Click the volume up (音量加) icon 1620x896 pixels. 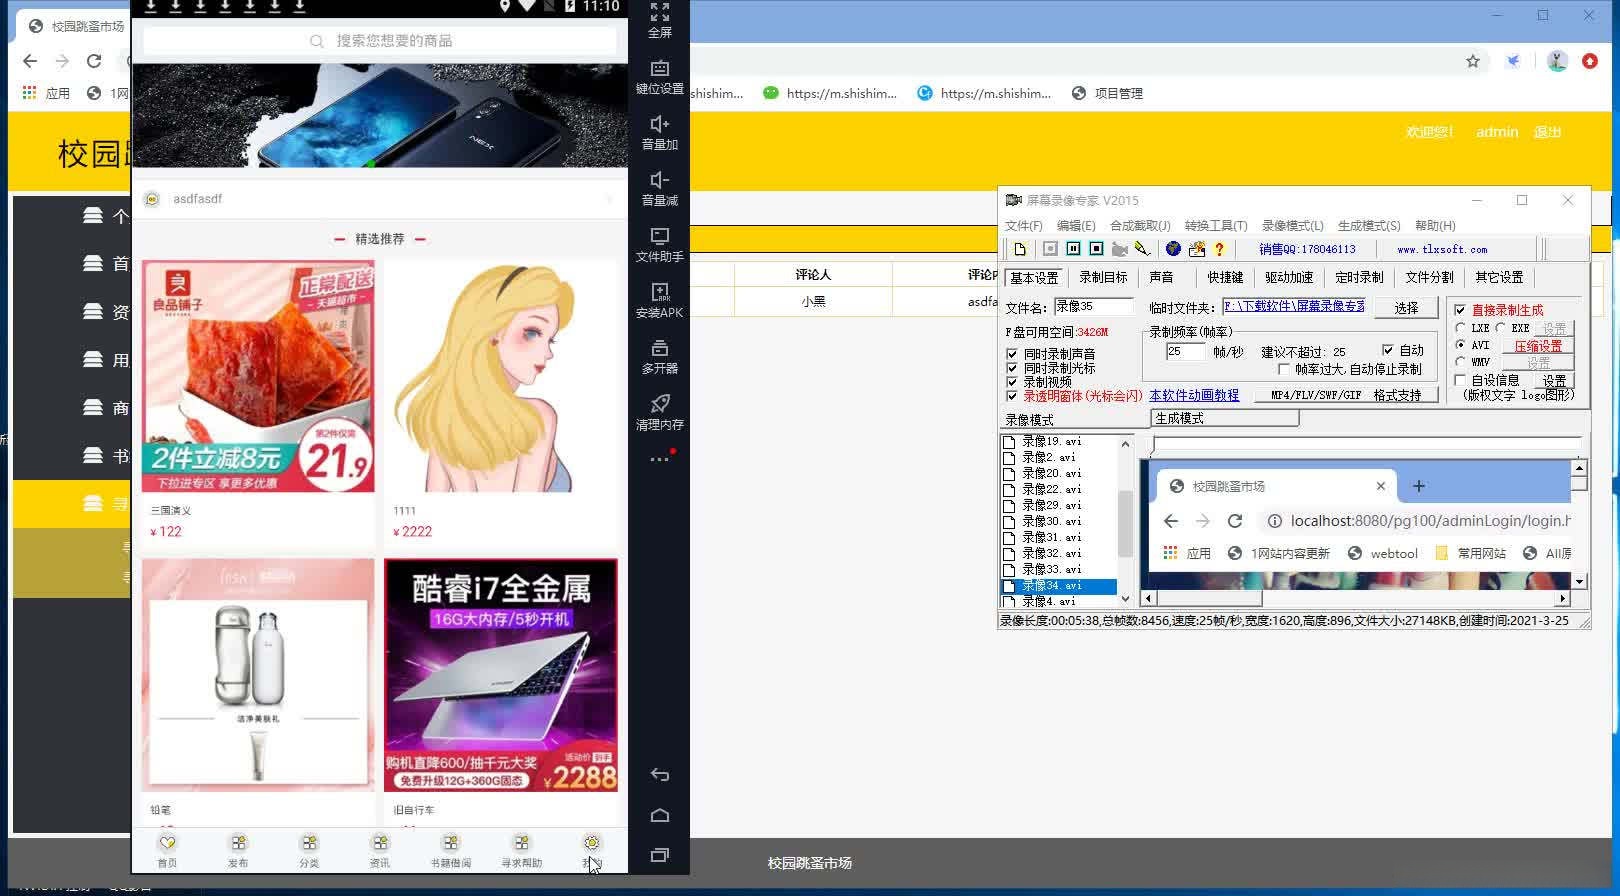click(660, 124)
